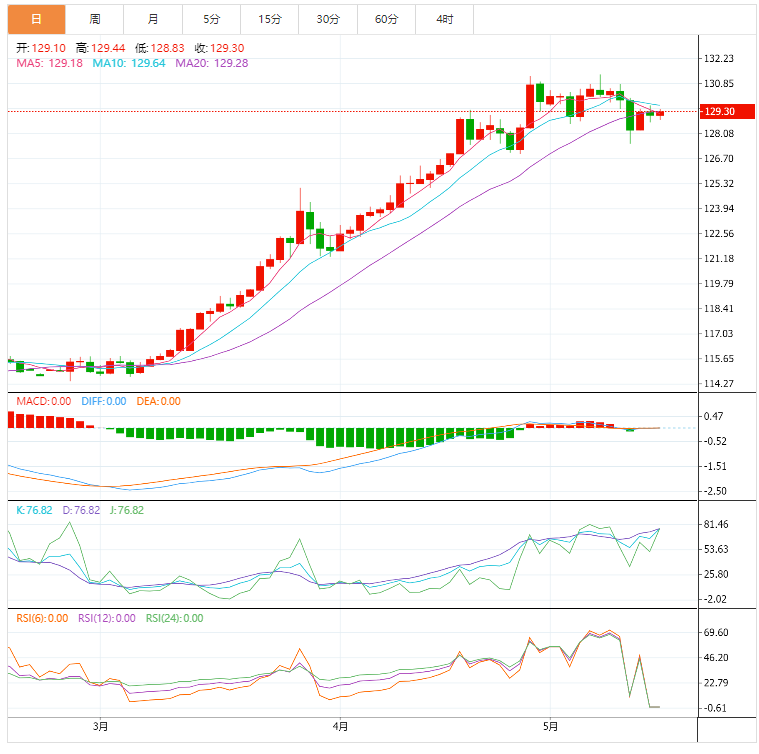Click the 123.94 price axis label
This screenshot has height=754, width=759.
[x=718, y=209]
